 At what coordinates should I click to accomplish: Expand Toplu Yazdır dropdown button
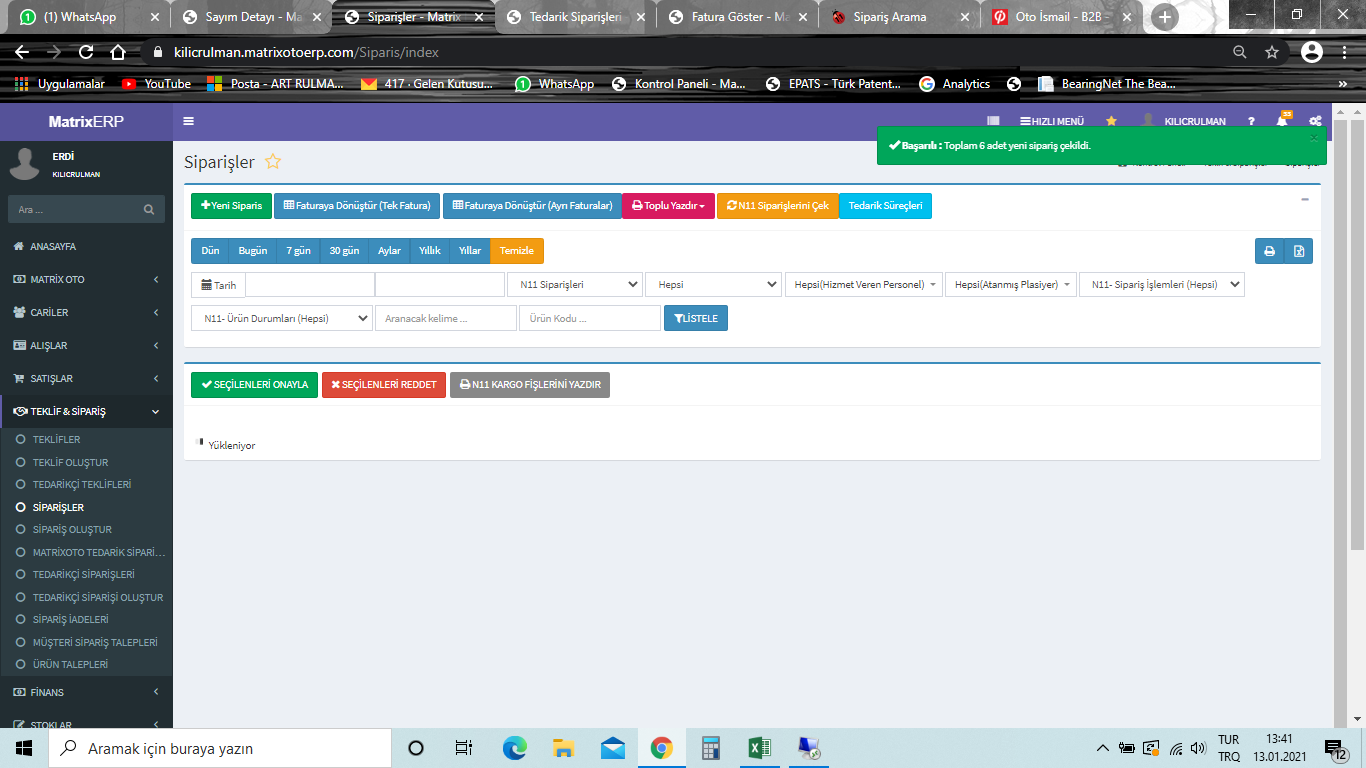click(x=668, y=206)
